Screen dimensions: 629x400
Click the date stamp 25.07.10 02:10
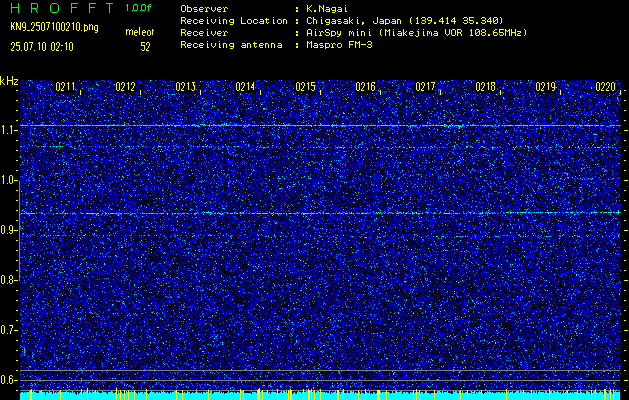(x=42, y=47)
